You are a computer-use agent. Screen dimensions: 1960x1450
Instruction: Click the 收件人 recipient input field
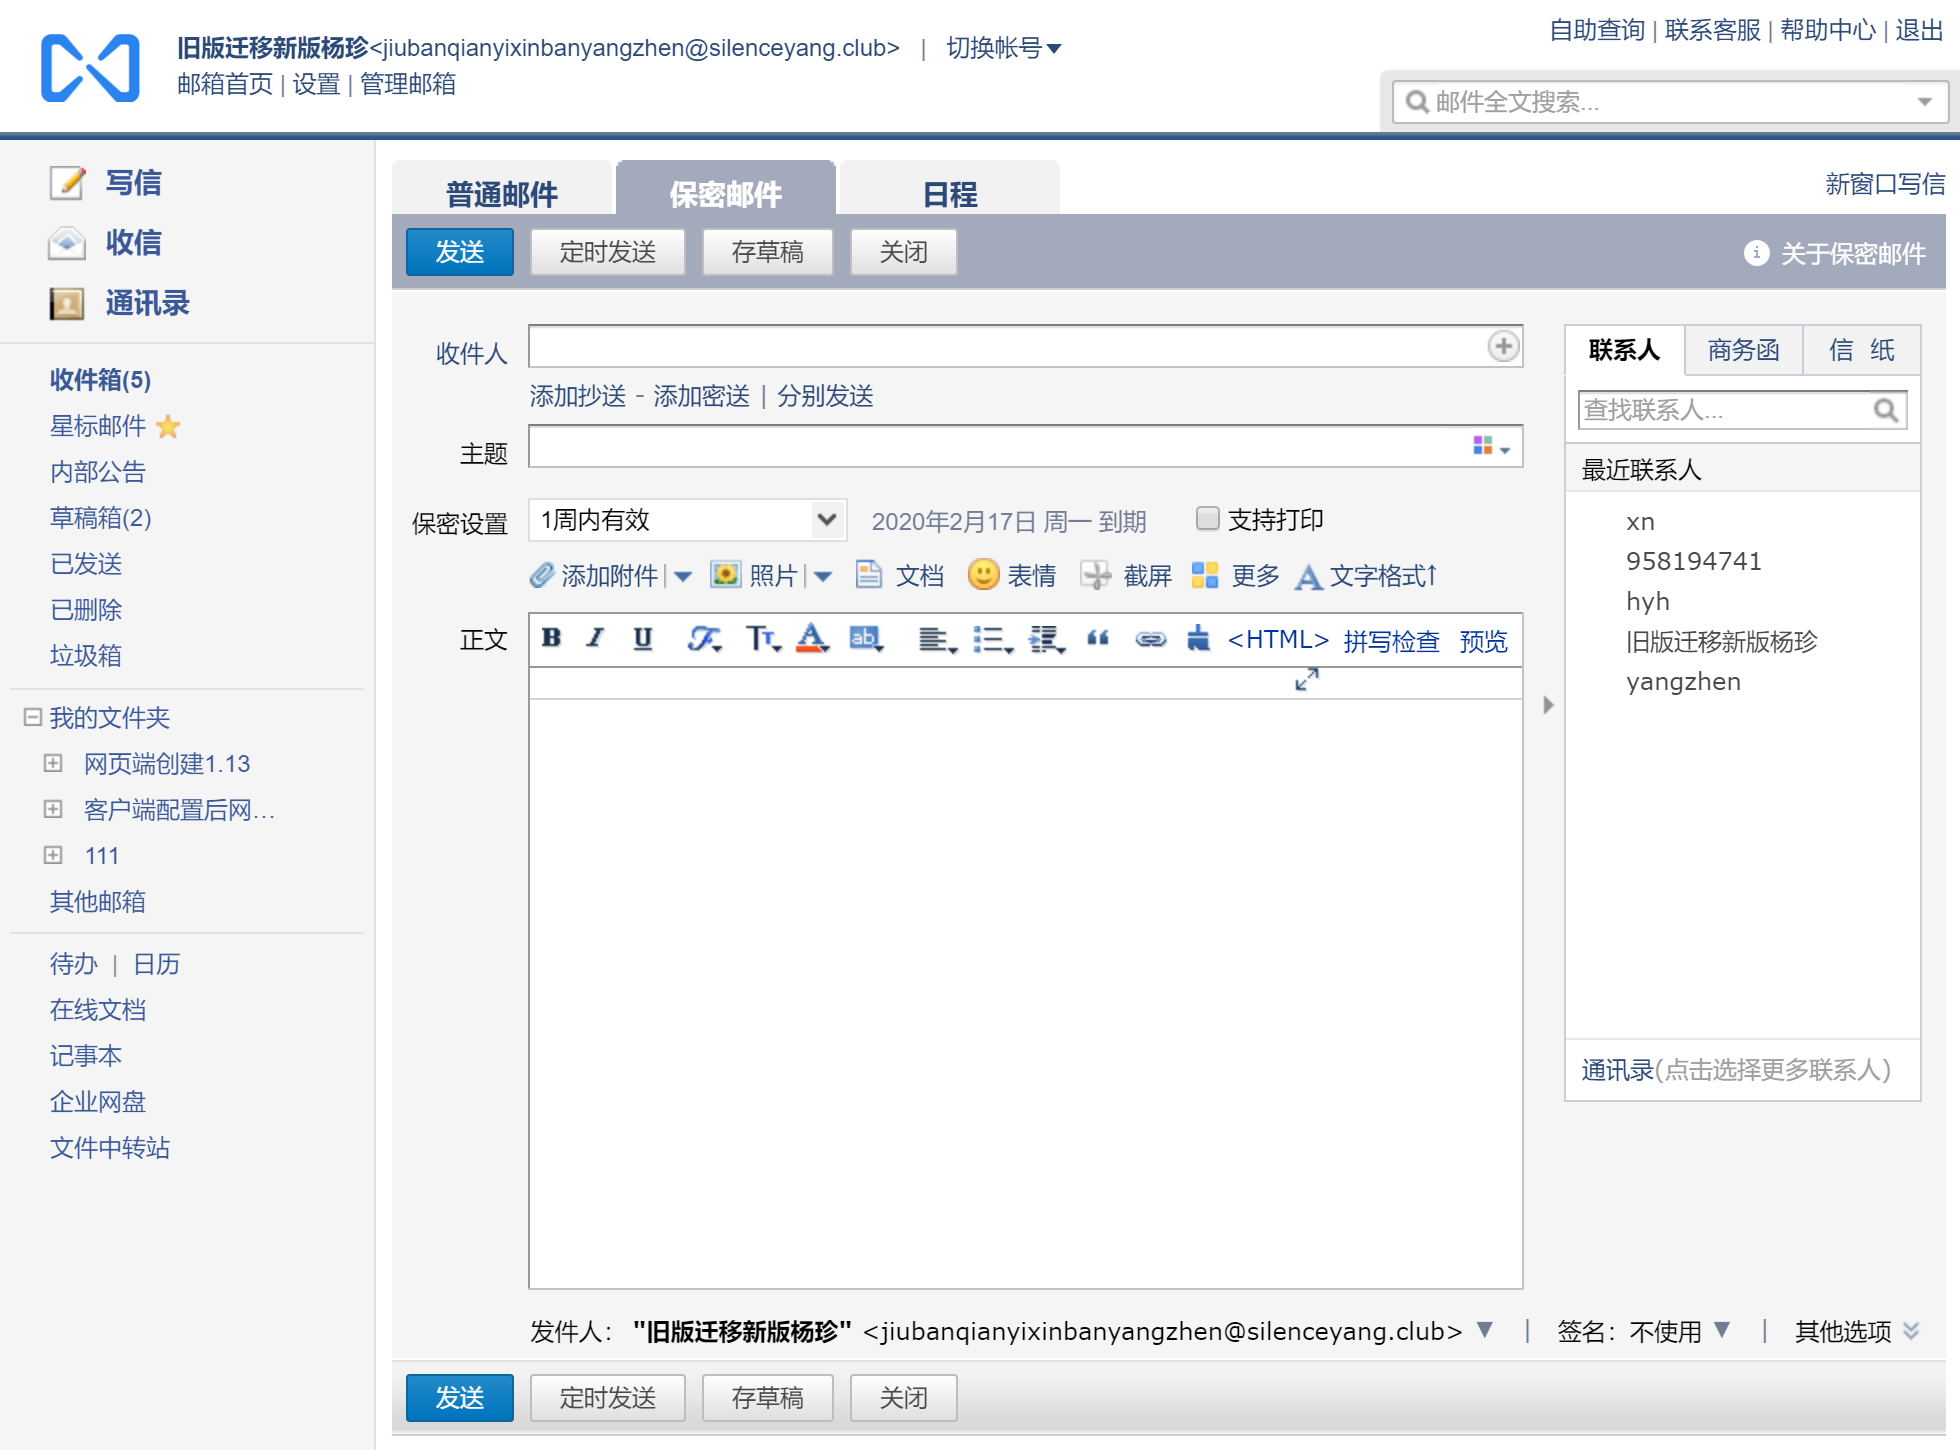pos(1025,346)
